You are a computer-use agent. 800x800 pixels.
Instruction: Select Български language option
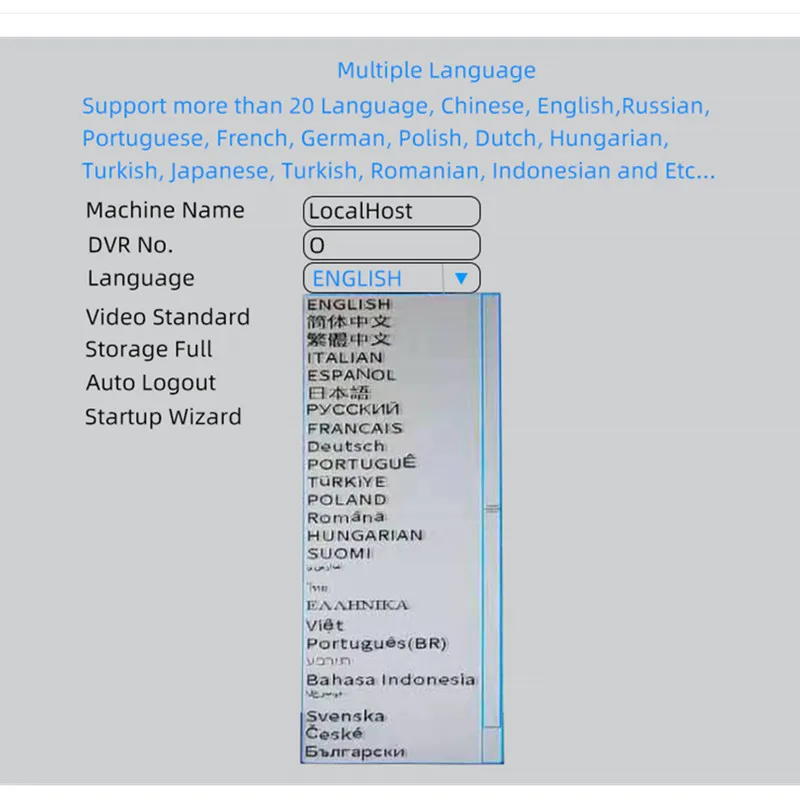tap(356, 752)
